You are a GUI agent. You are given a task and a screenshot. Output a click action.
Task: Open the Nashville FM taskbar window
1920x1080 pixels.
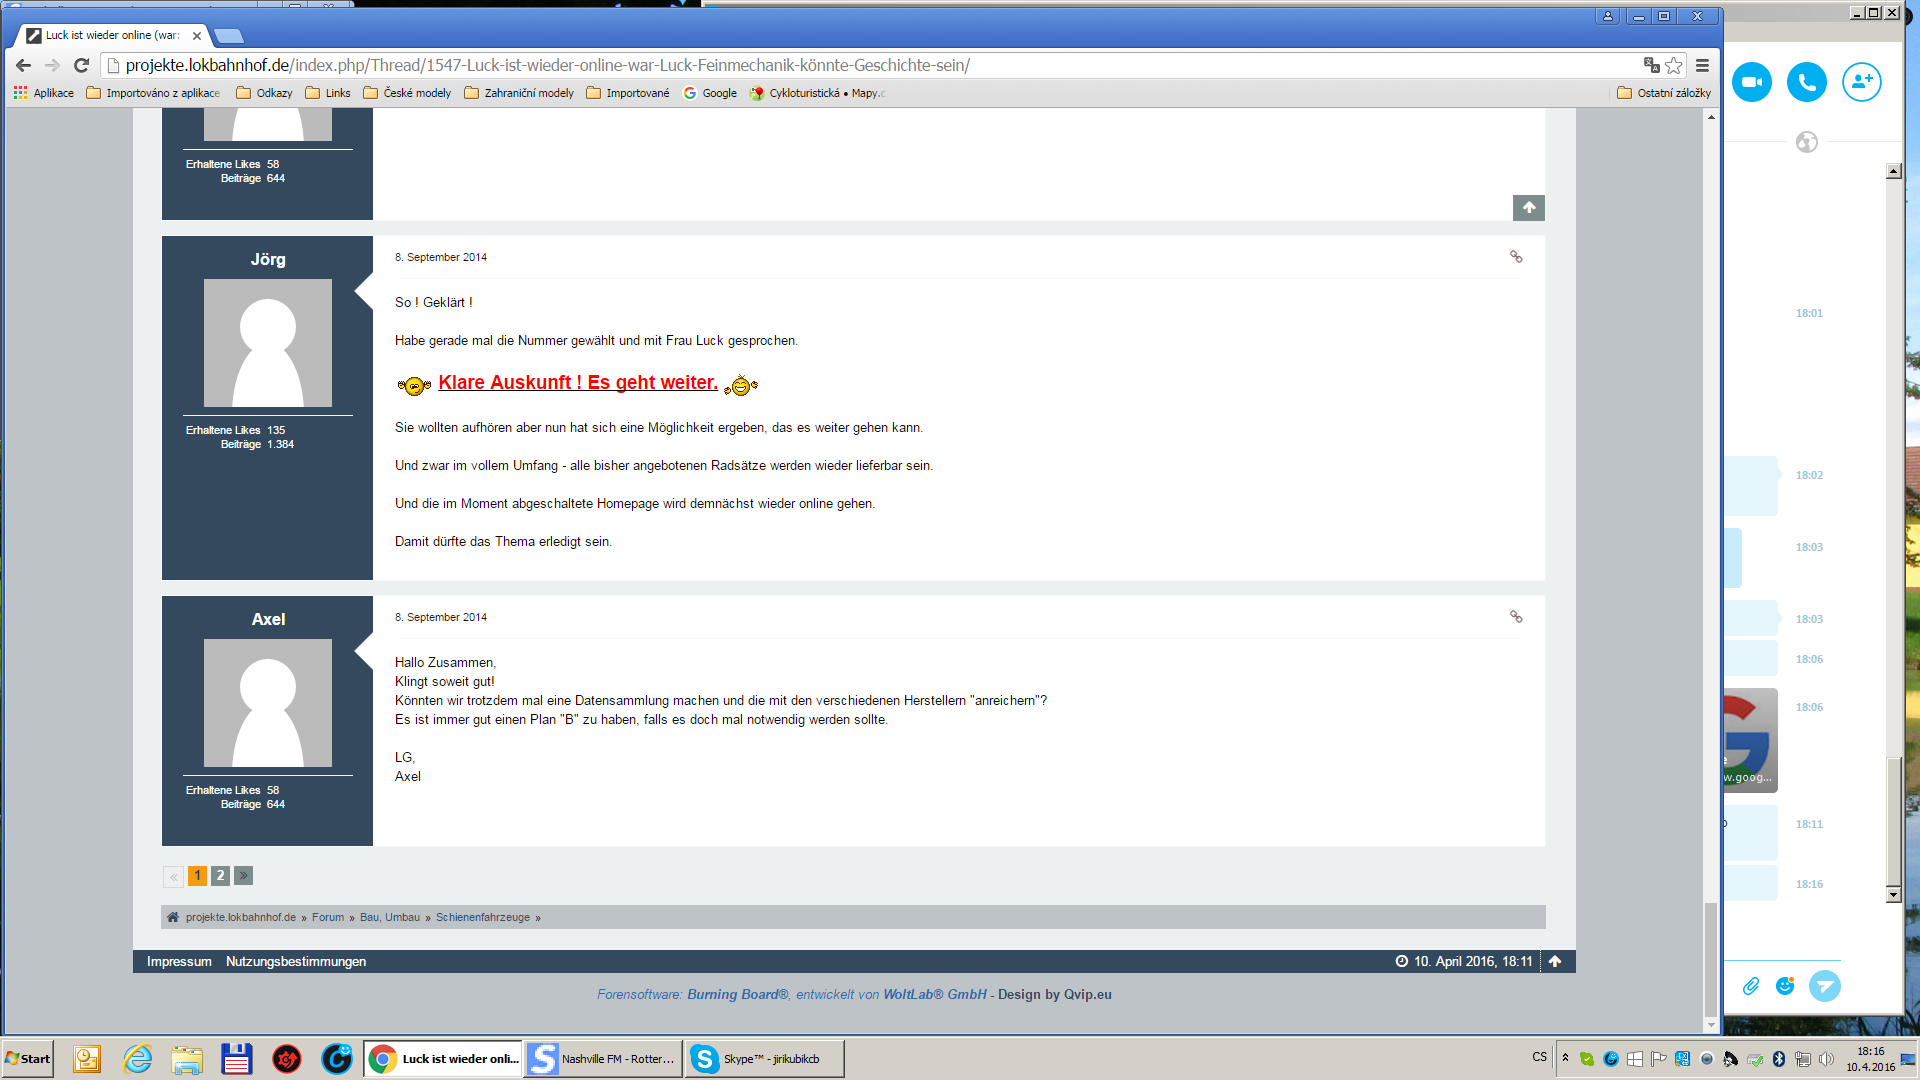603,1059
